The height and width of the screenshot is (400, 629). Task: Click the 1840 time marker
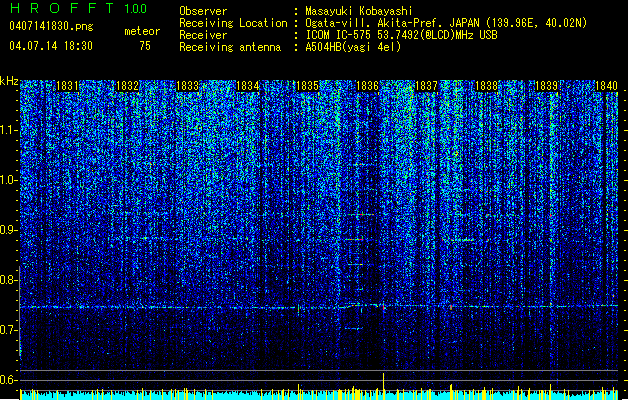[x=606, y=86]
